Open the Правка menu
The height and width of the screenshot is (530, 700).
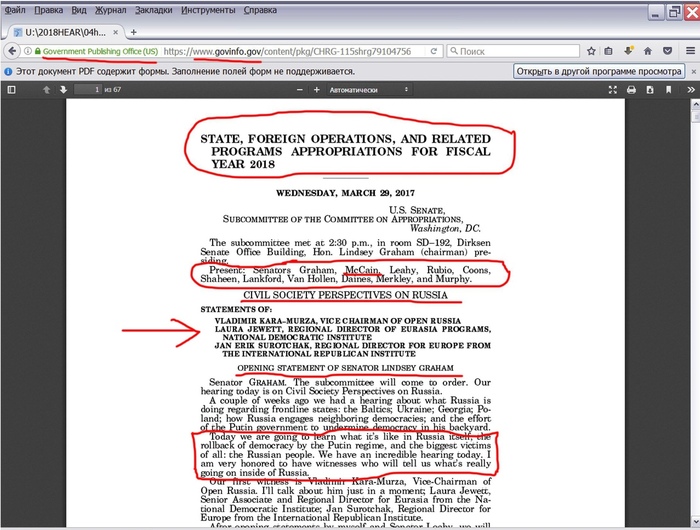(48, 10)
